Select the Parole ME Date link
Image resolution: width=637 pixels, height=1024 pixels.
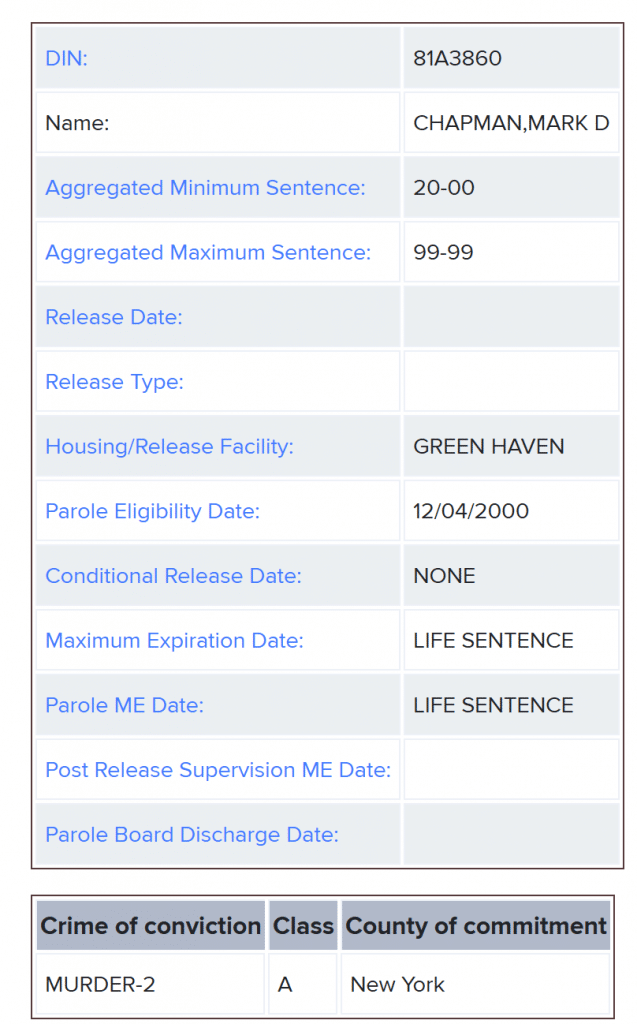[x=124, y=706]
